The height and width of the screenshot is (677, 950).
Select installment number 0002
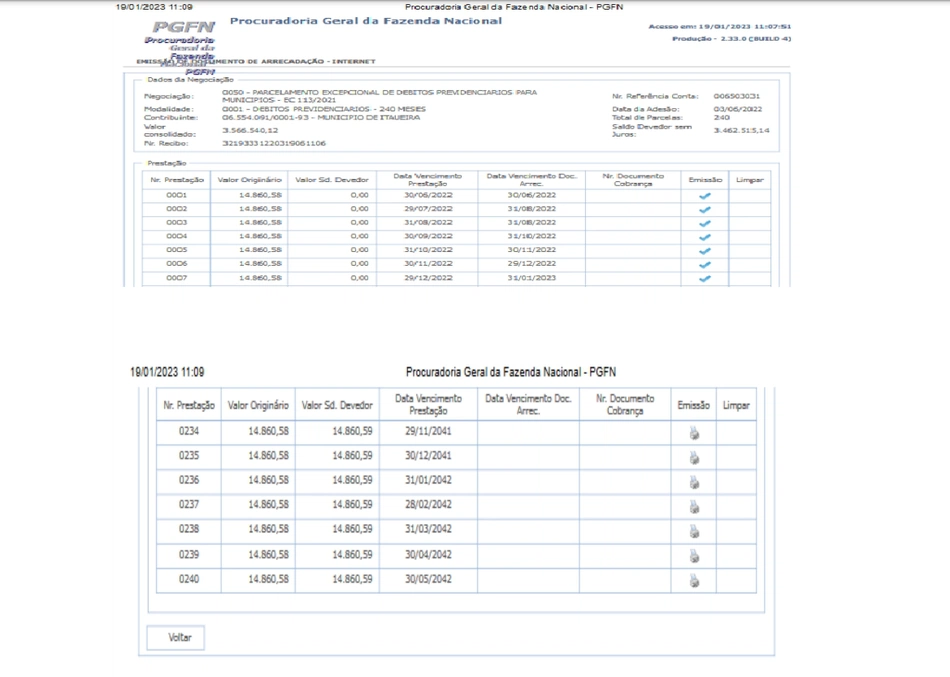point(176,208)
